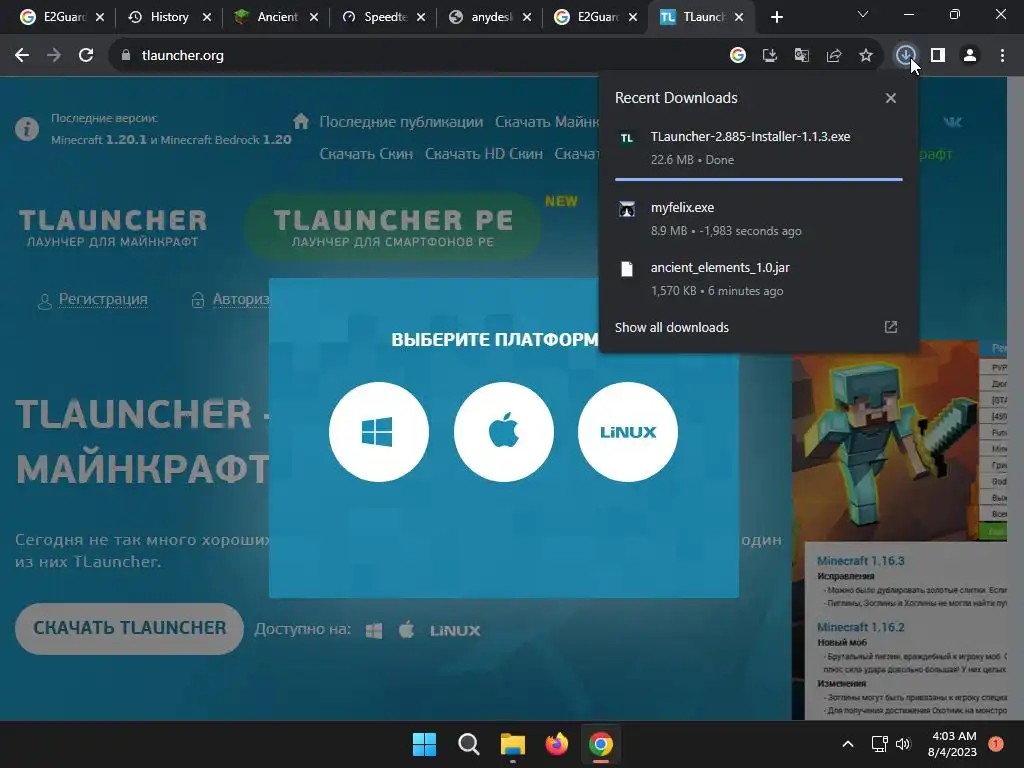1024x768 pixels.
Task: Switch to the anydesk tab
Action: [x=491, y=17]
